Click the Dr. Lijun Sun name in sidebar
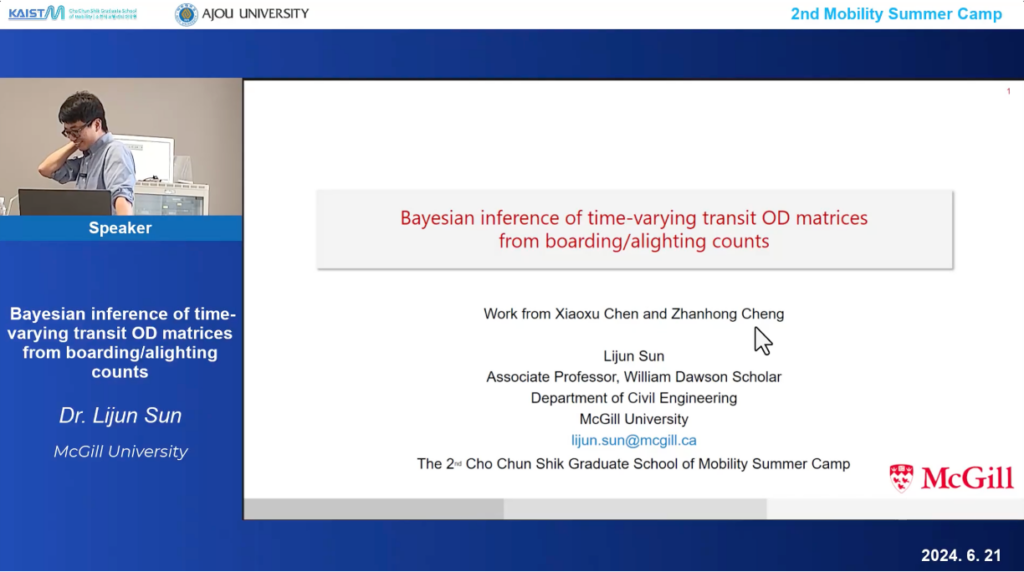Image resolution: width=1024 pixels, height=572 pixels. point(120,415)
